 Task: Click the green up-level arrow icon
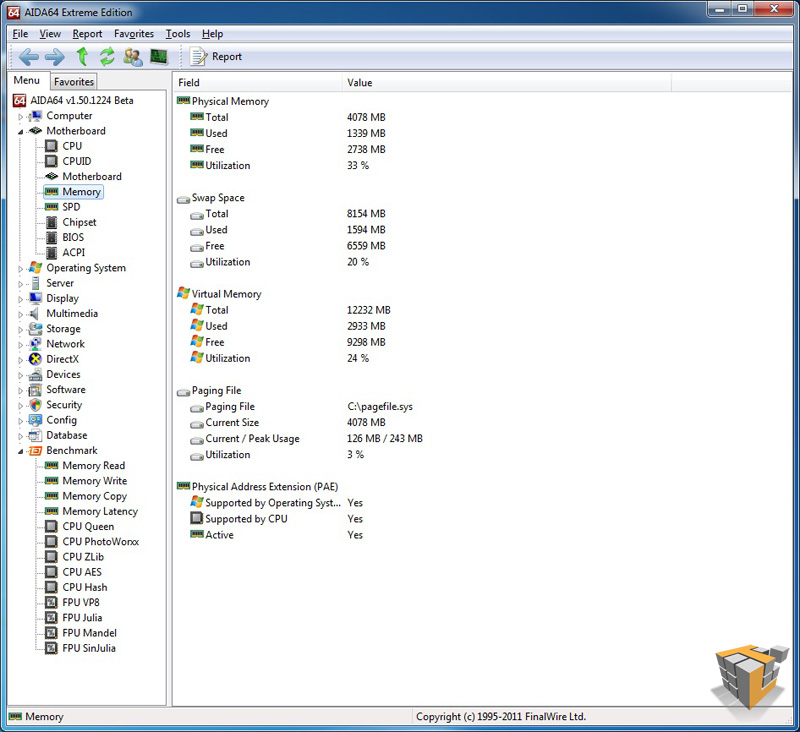pos(82,56)
